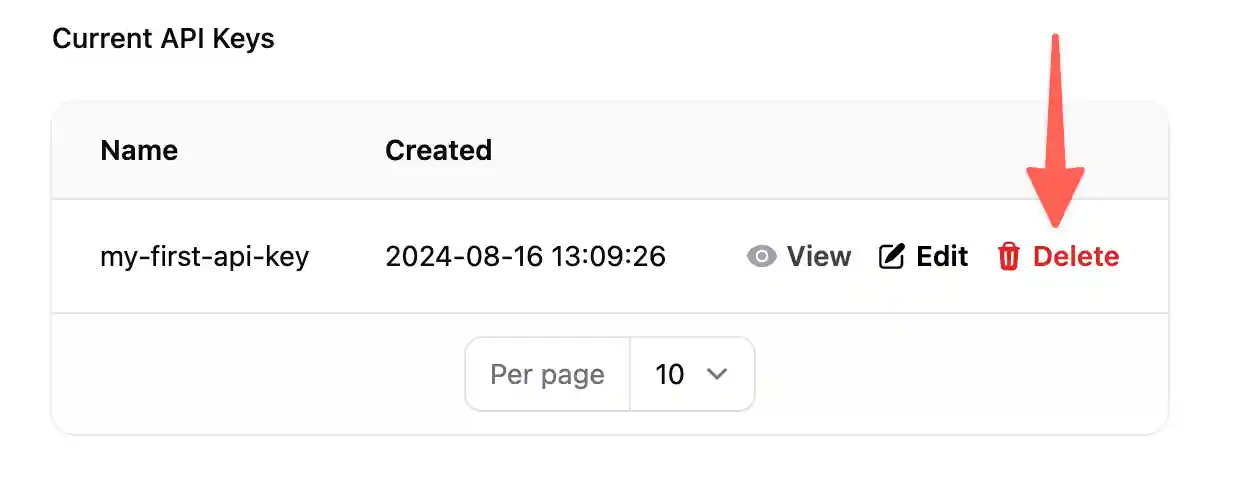Image resolution: width=1250 pixels, height=490 pixels.
Task: Click the eye icon beside View
Action: 762,257
